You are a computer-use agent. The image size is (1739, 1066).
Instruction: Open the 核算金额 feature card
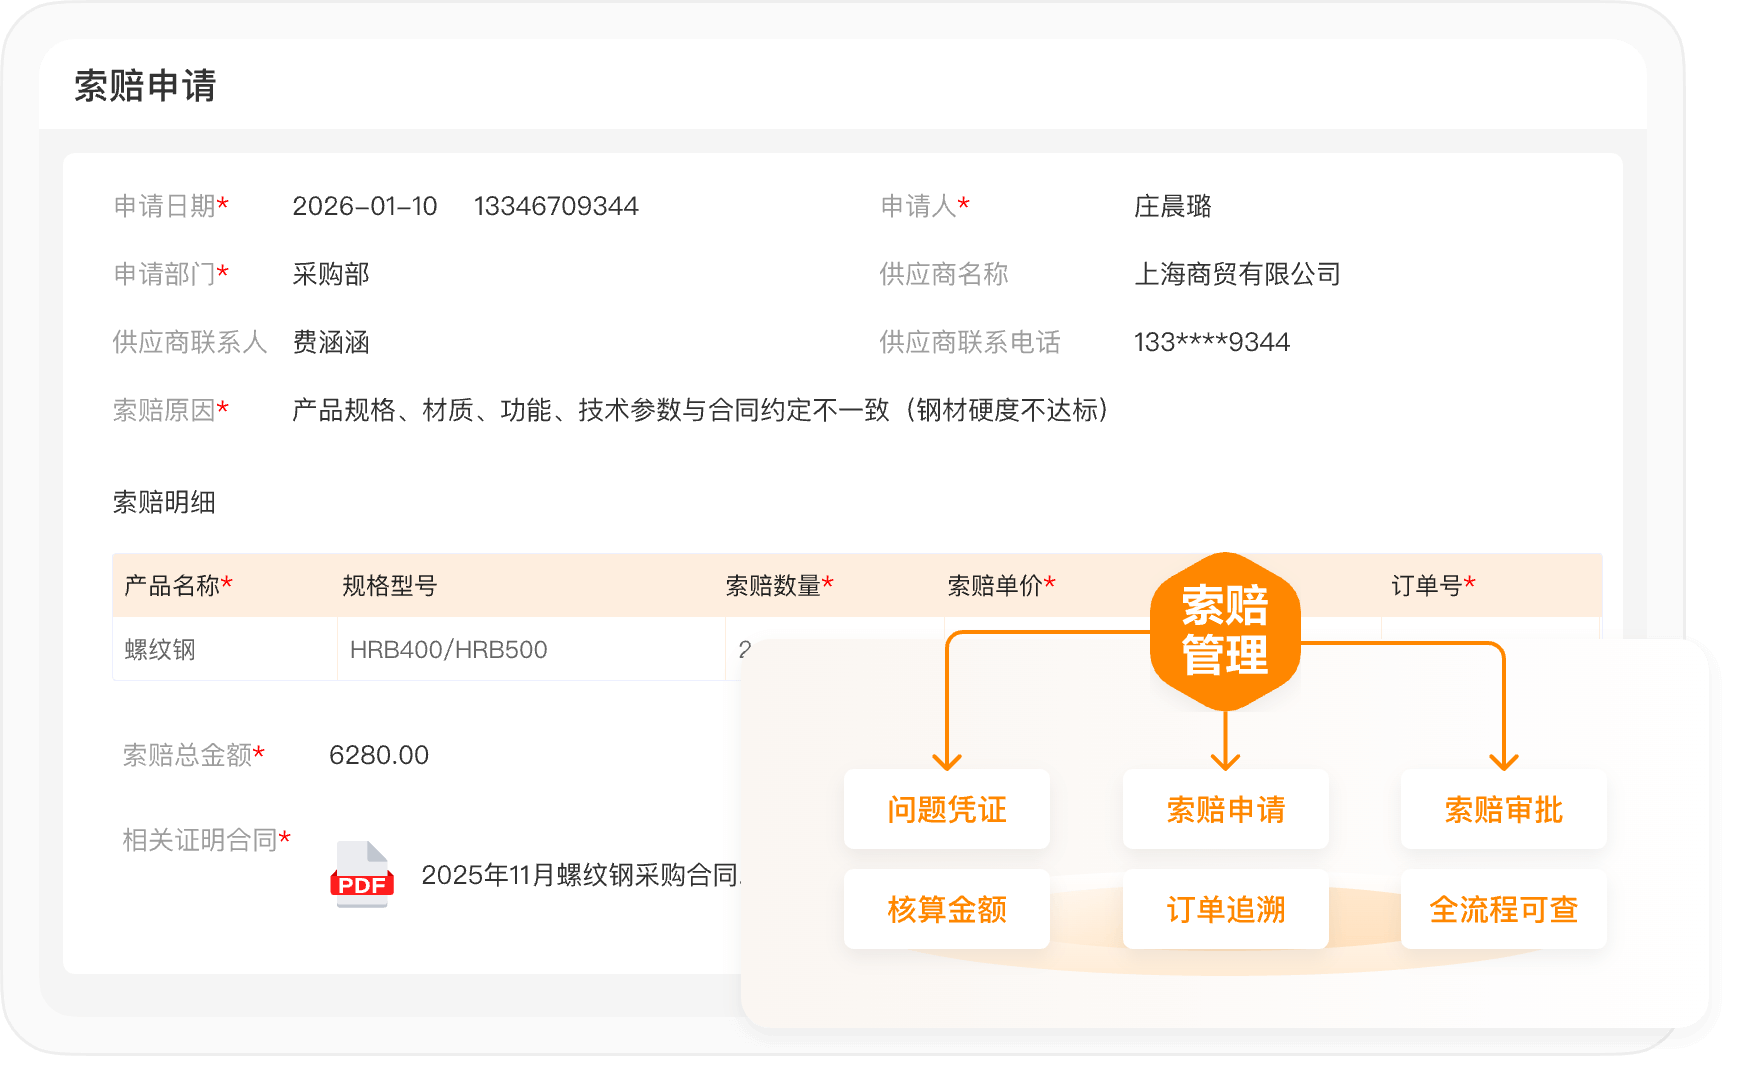point(946,909)
